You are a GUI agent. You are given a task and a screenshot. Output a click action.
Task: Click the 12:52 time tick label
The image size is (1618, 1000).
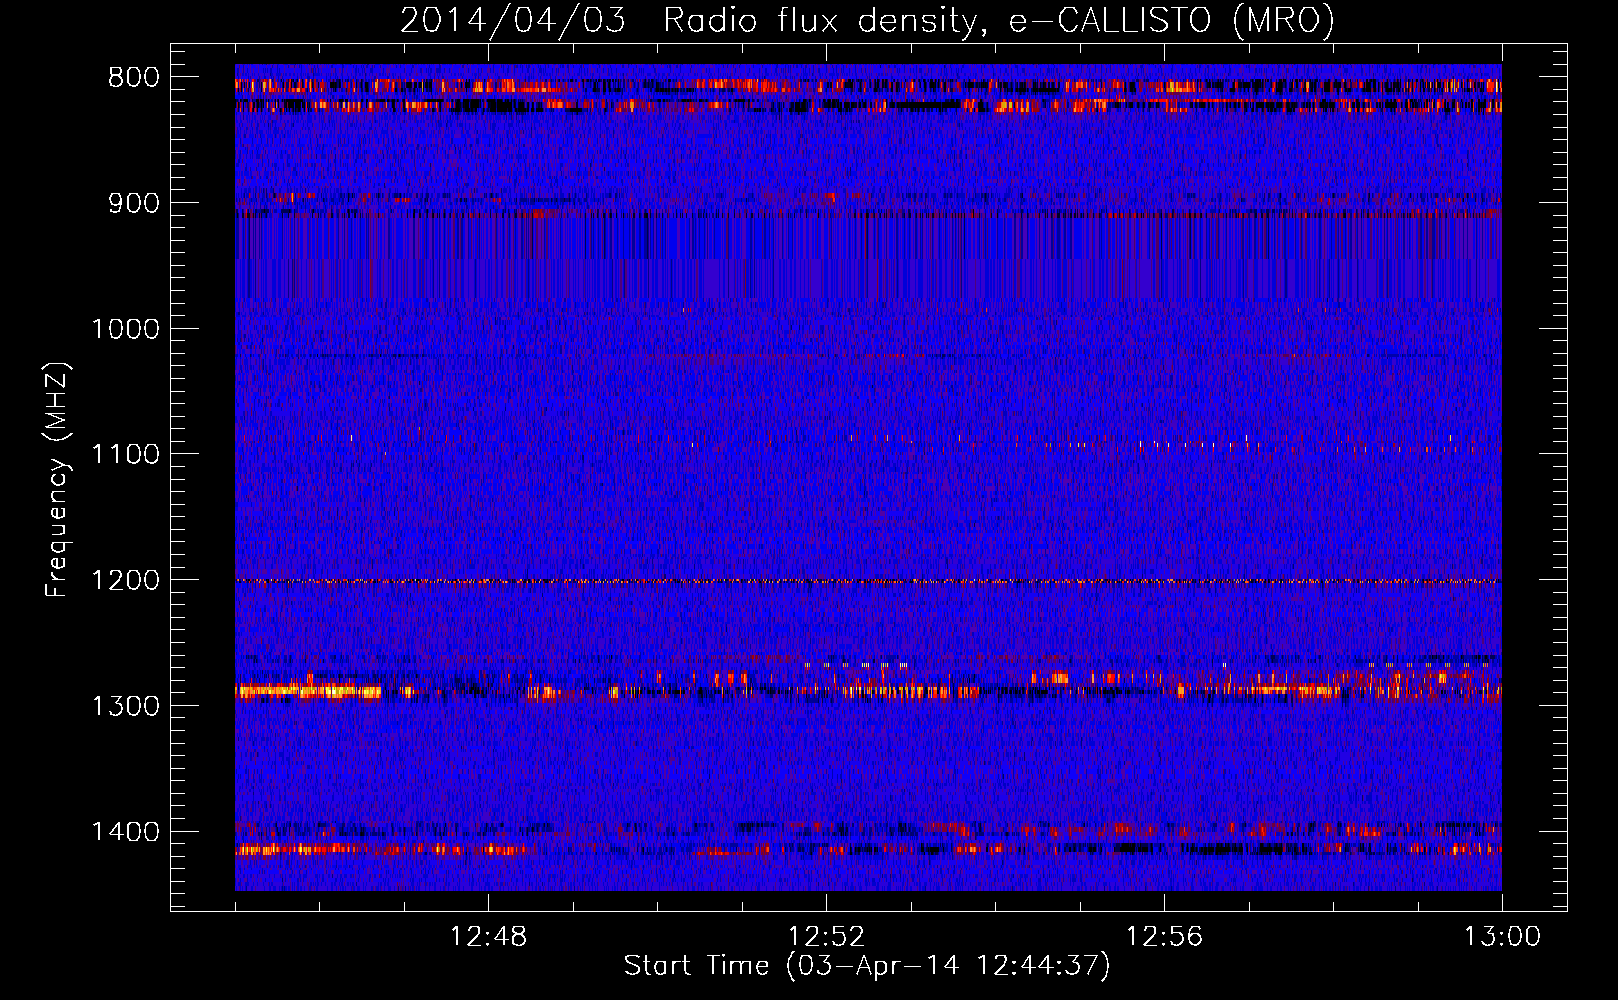click(826, 937)
